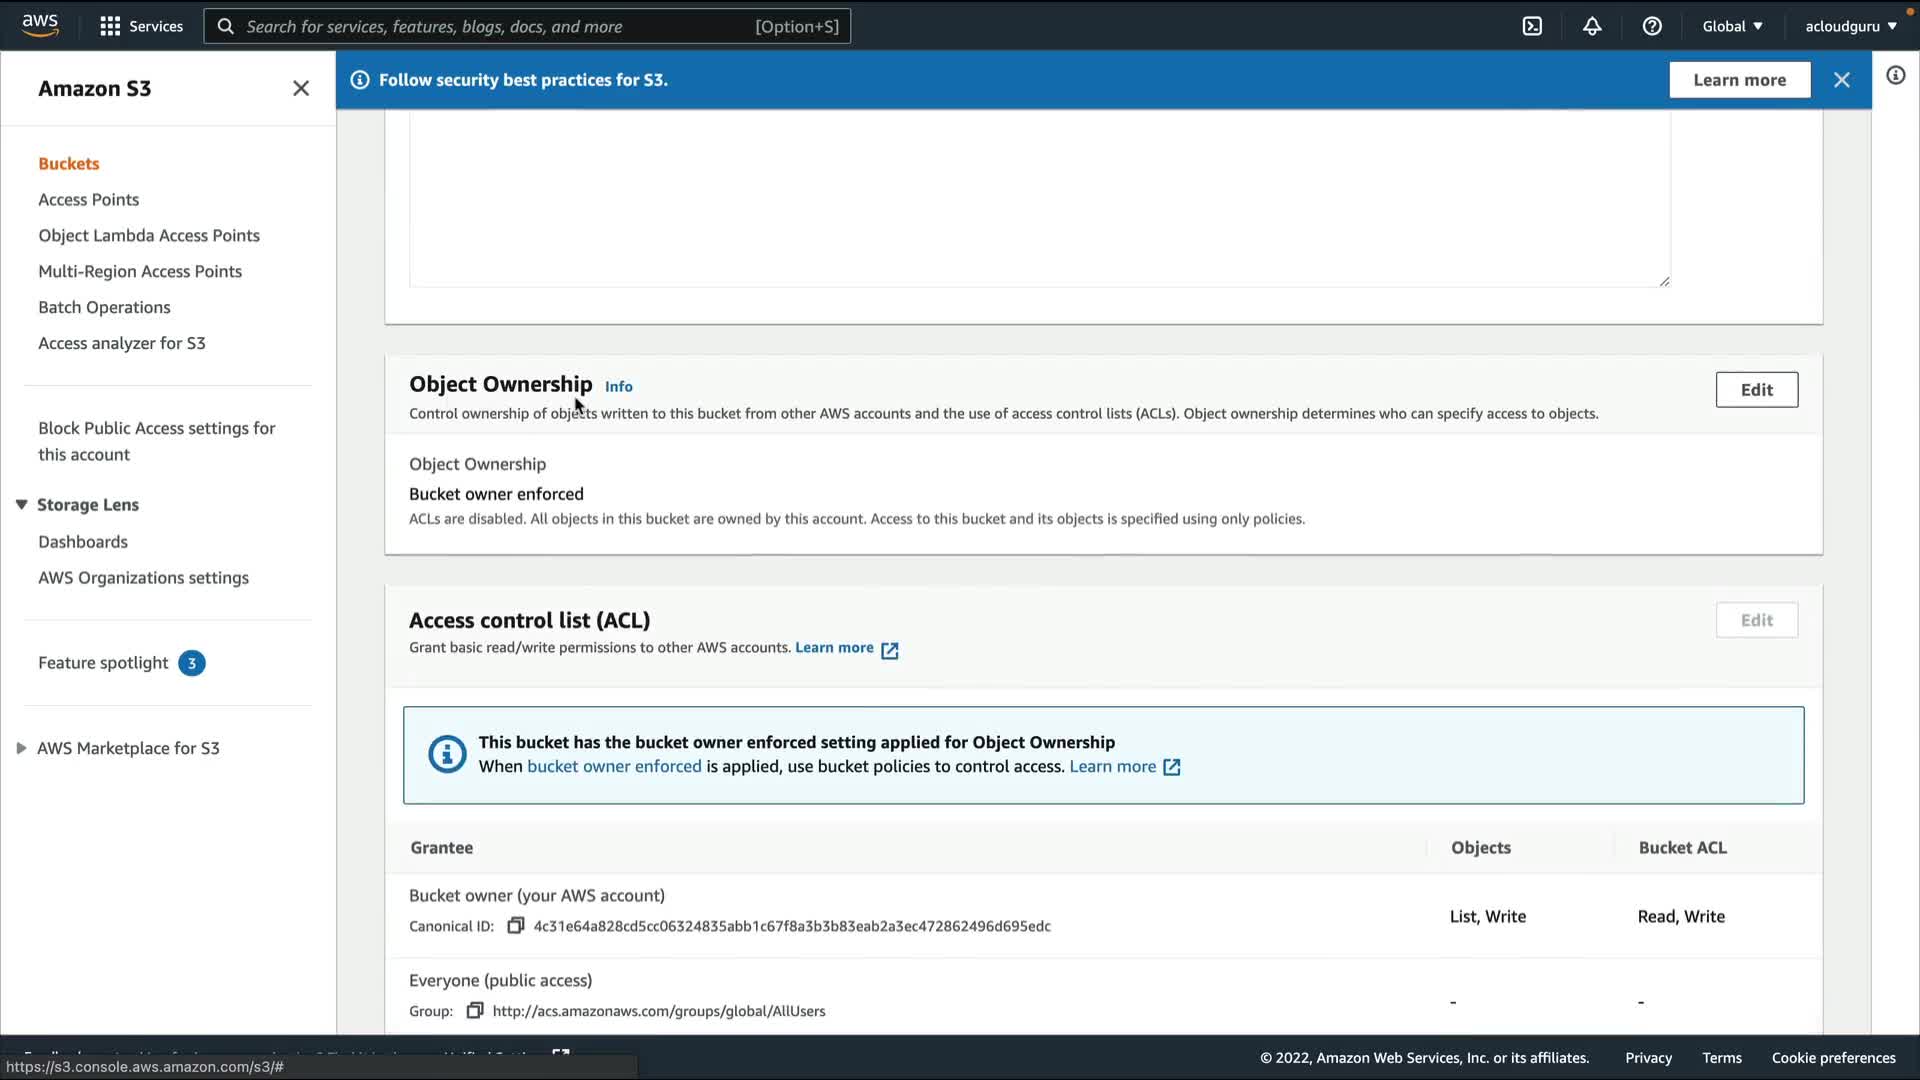
Task: Copy the canonical ID to clipboard
Action: point(516,926)
